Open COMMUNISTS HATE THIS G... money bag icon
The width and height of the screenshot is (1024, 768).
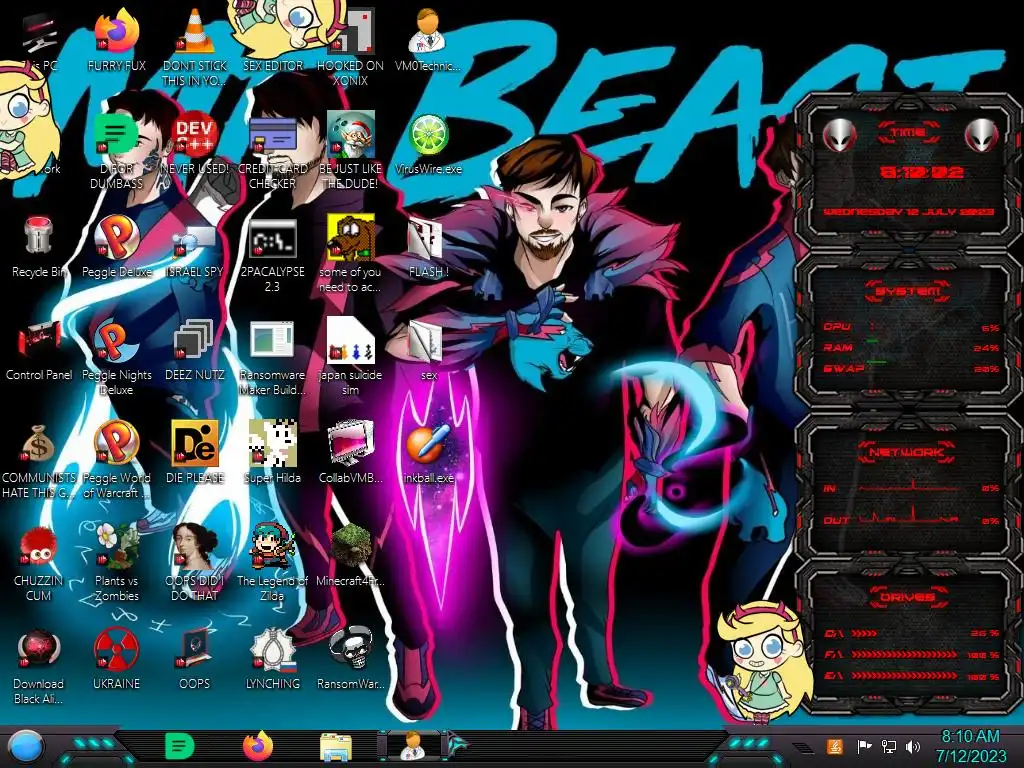39,460
